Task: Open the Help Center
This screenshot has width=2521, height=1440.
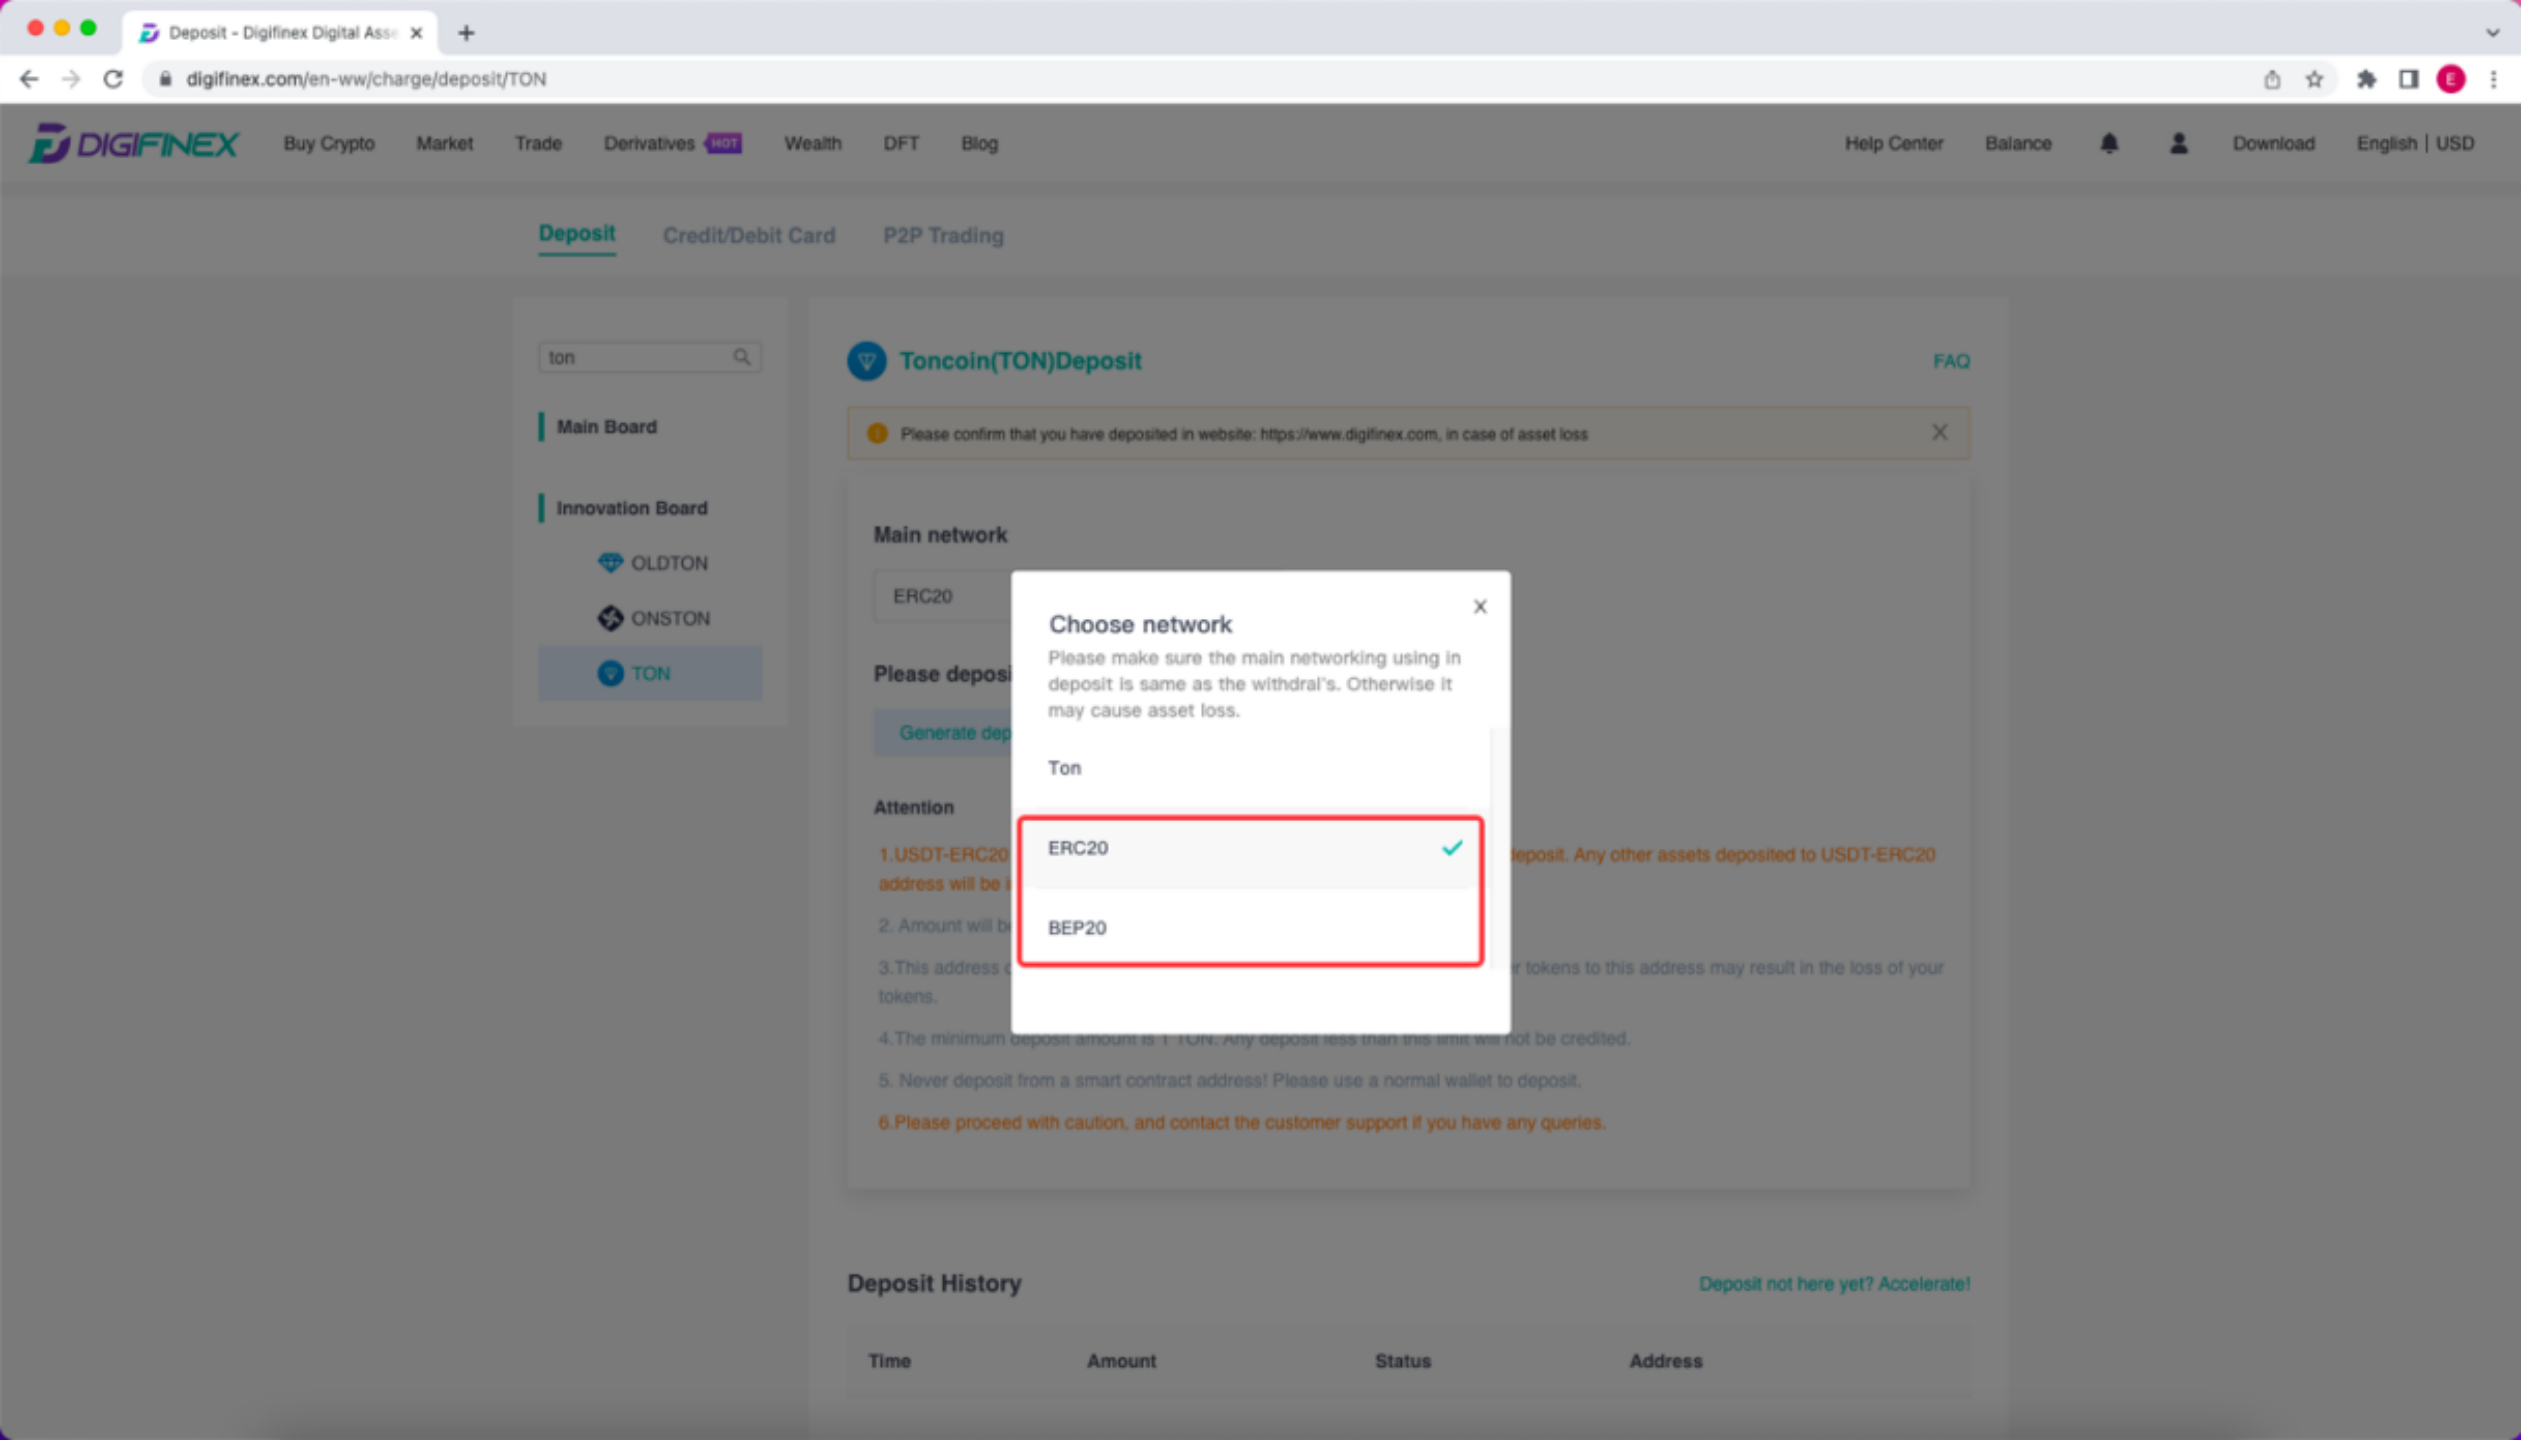Action: (1893, 143)
